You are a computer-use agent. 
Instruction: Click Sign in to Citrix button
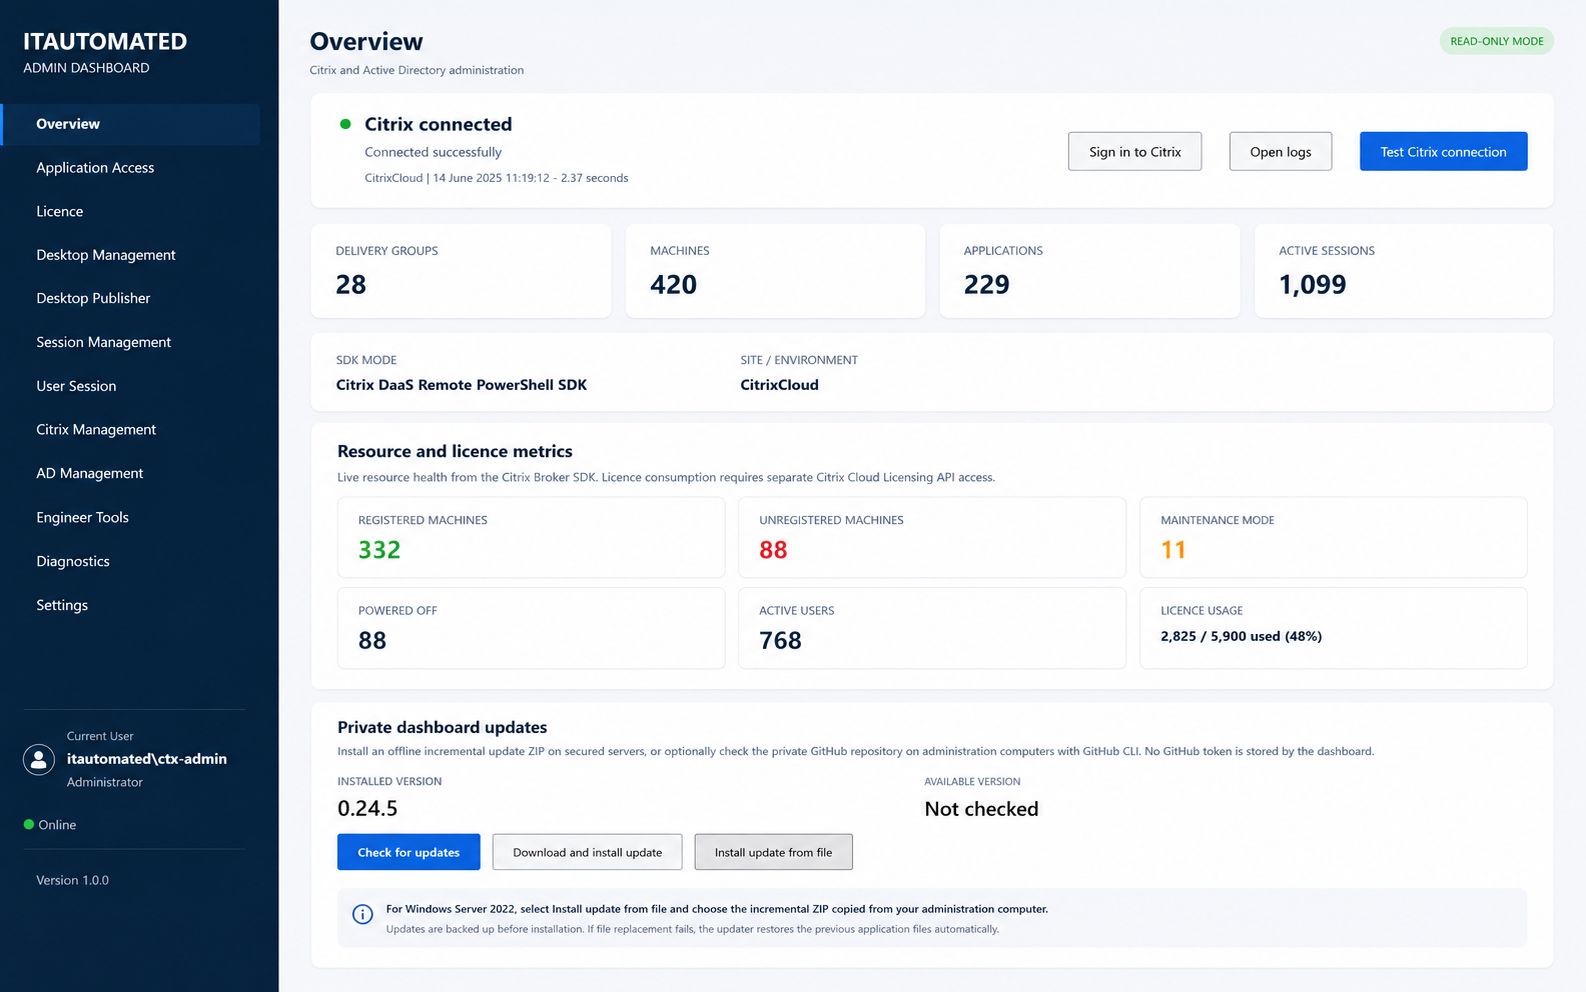pos(1135,152)
